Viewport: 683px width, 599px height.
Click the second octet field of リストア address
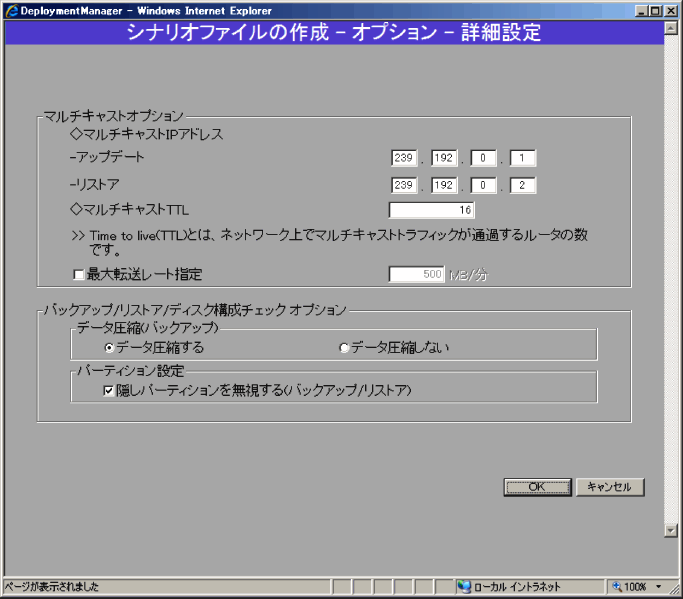[x=444, y=185]
